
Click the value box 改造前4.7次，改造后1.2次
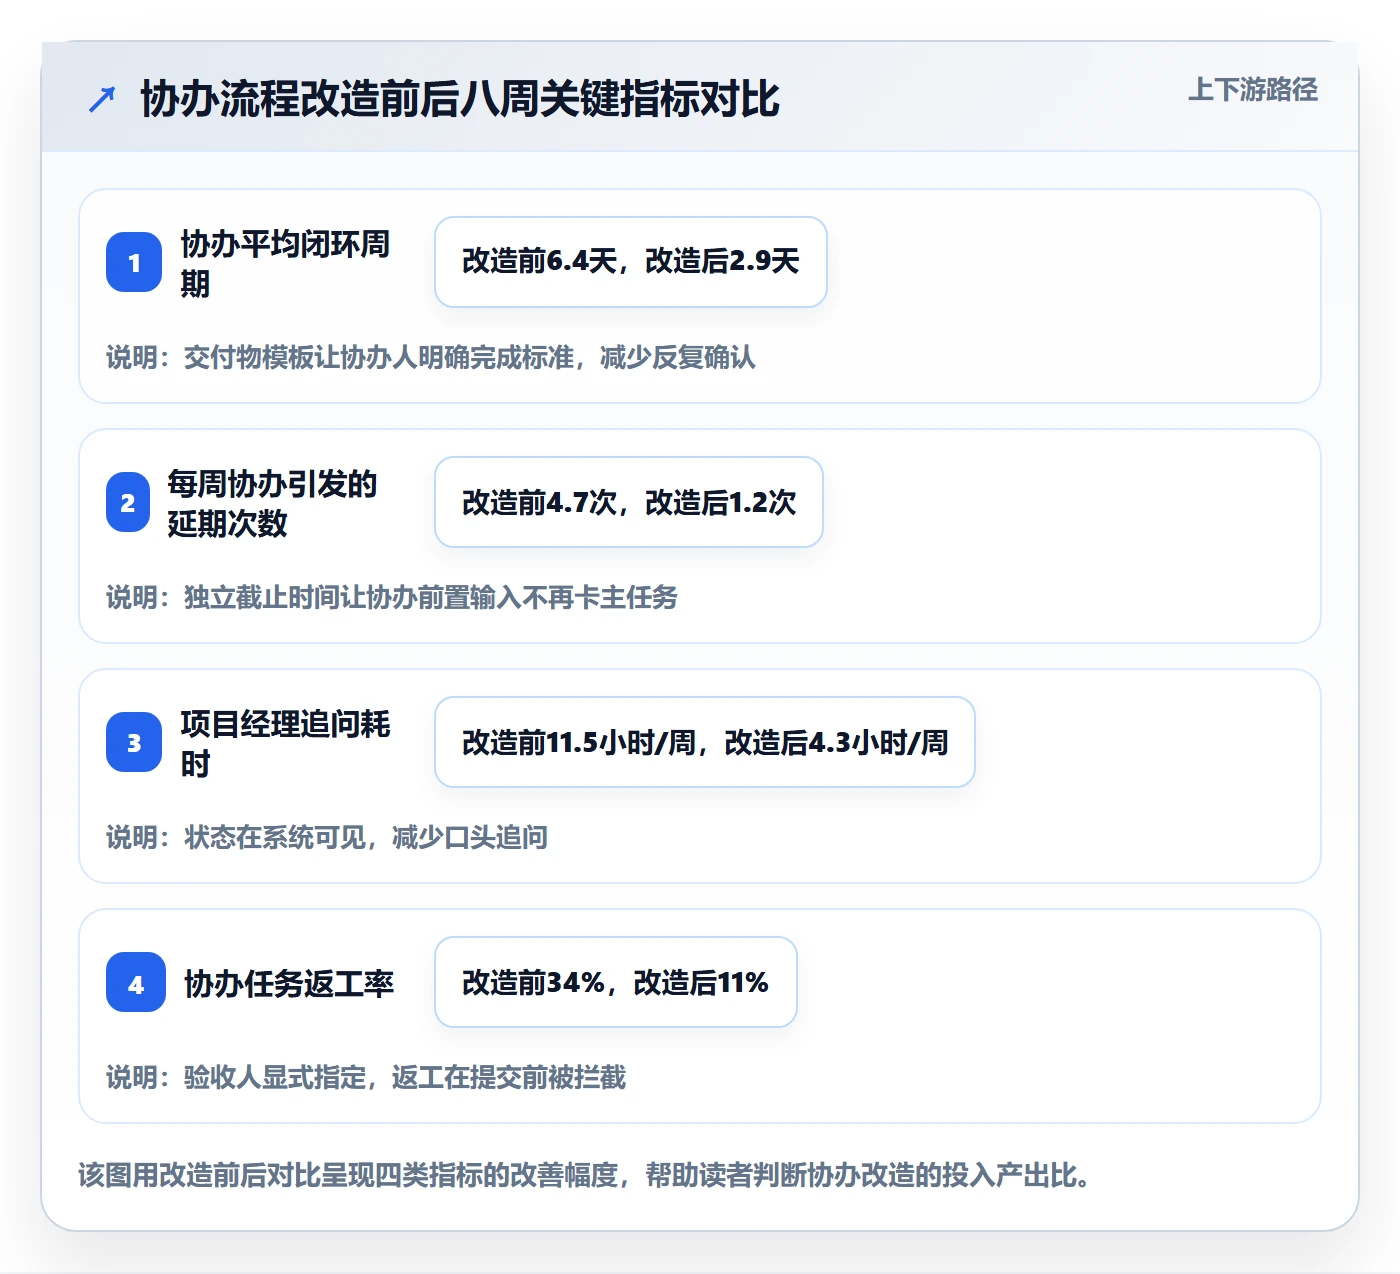tap(629, 502)
